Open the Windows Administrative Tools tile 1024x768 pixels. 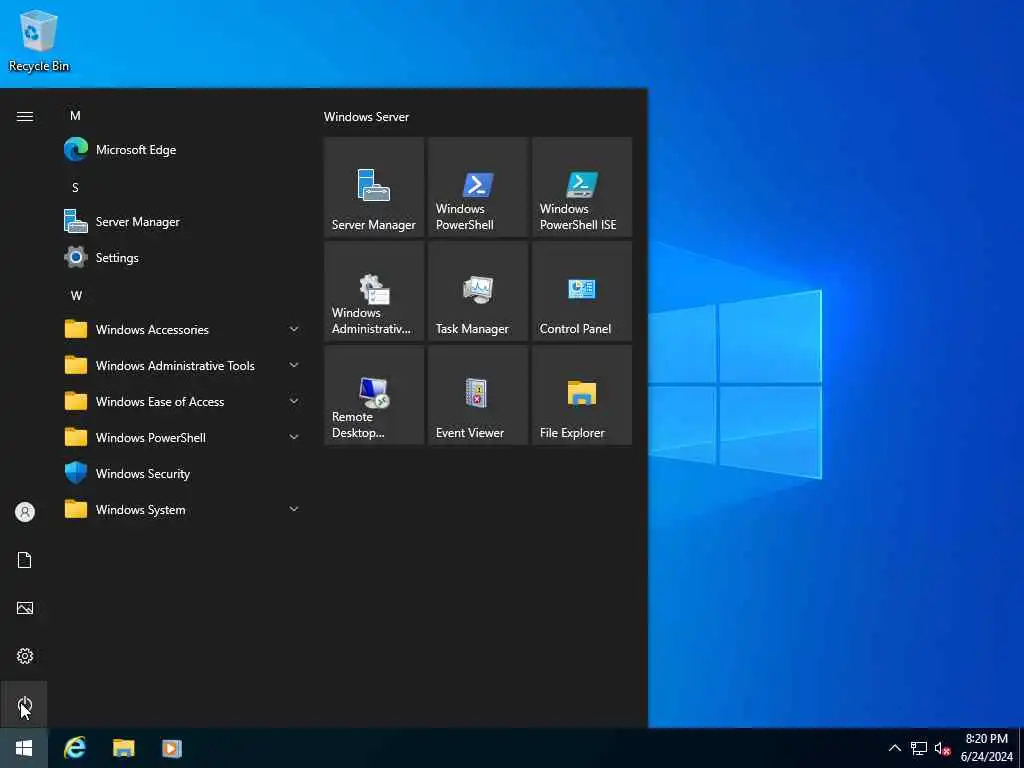374,291
